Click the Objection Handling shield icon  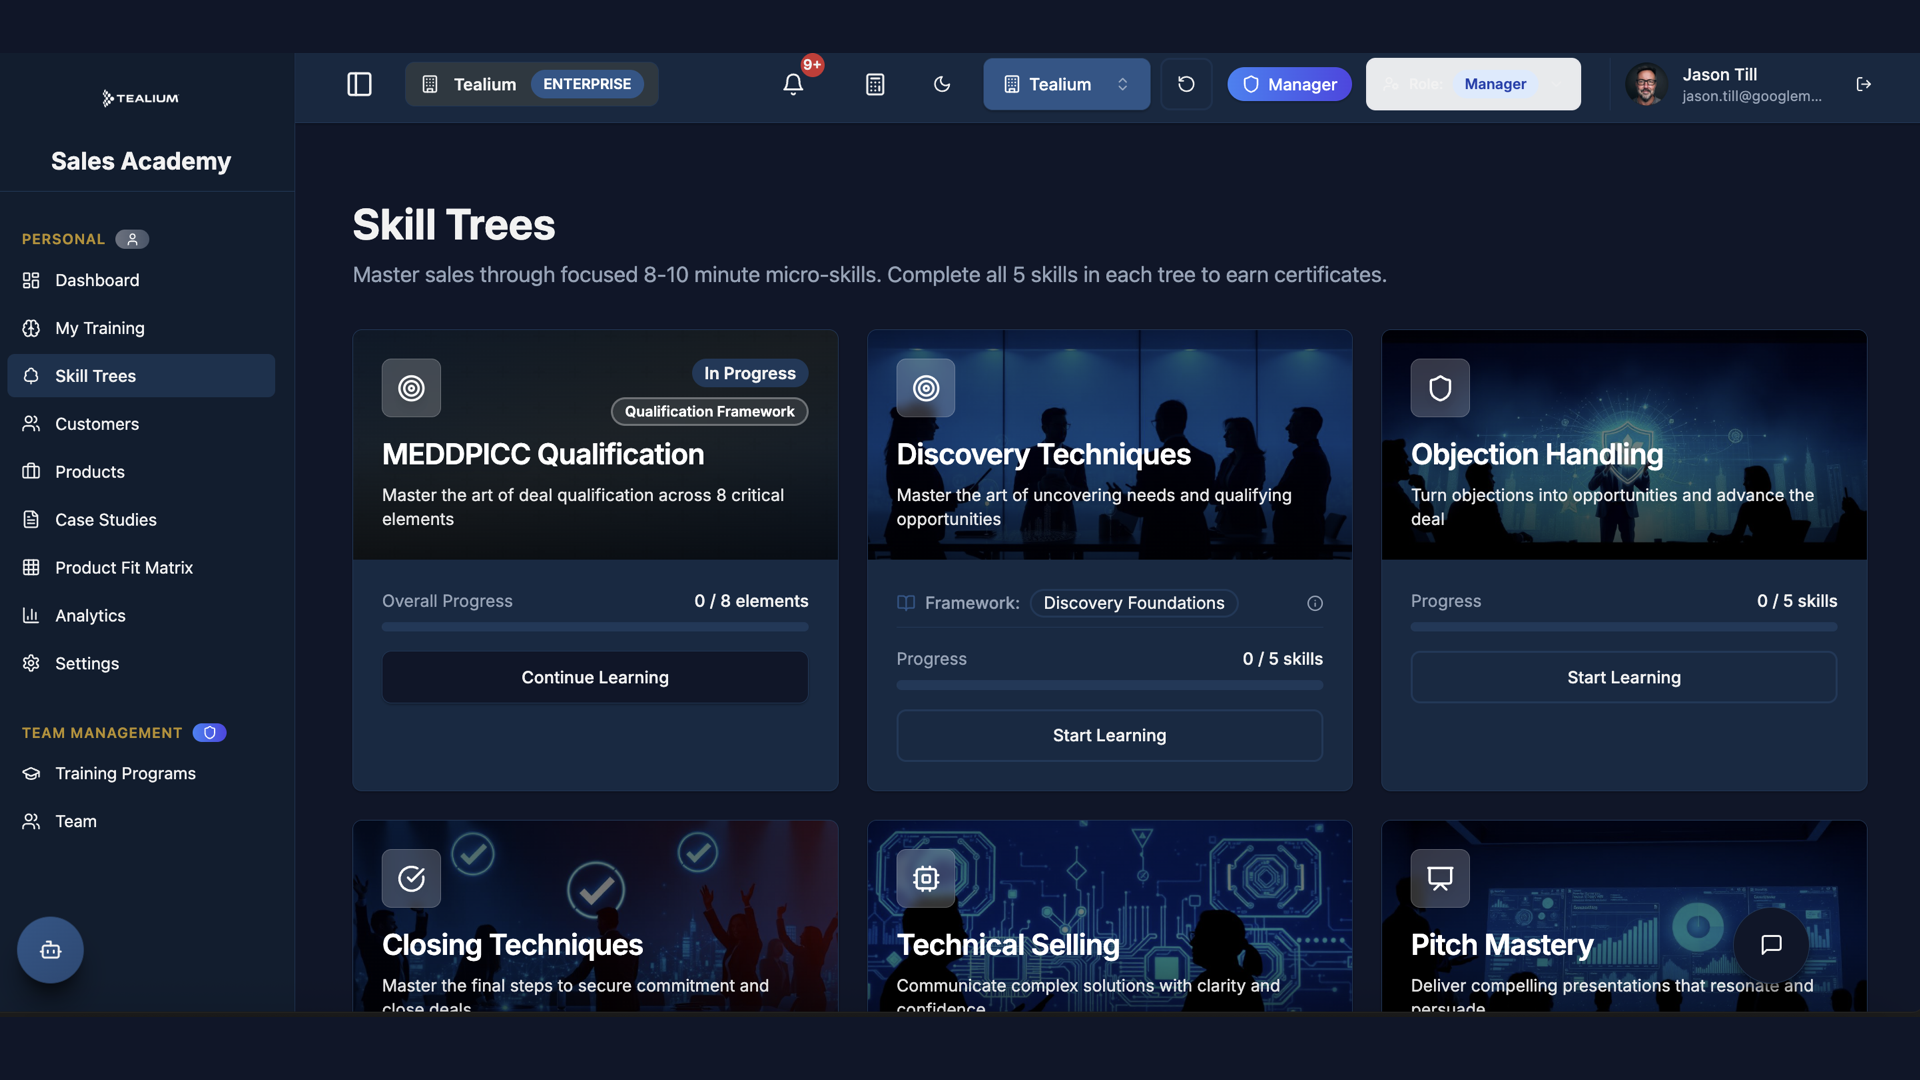(1440, 388)
